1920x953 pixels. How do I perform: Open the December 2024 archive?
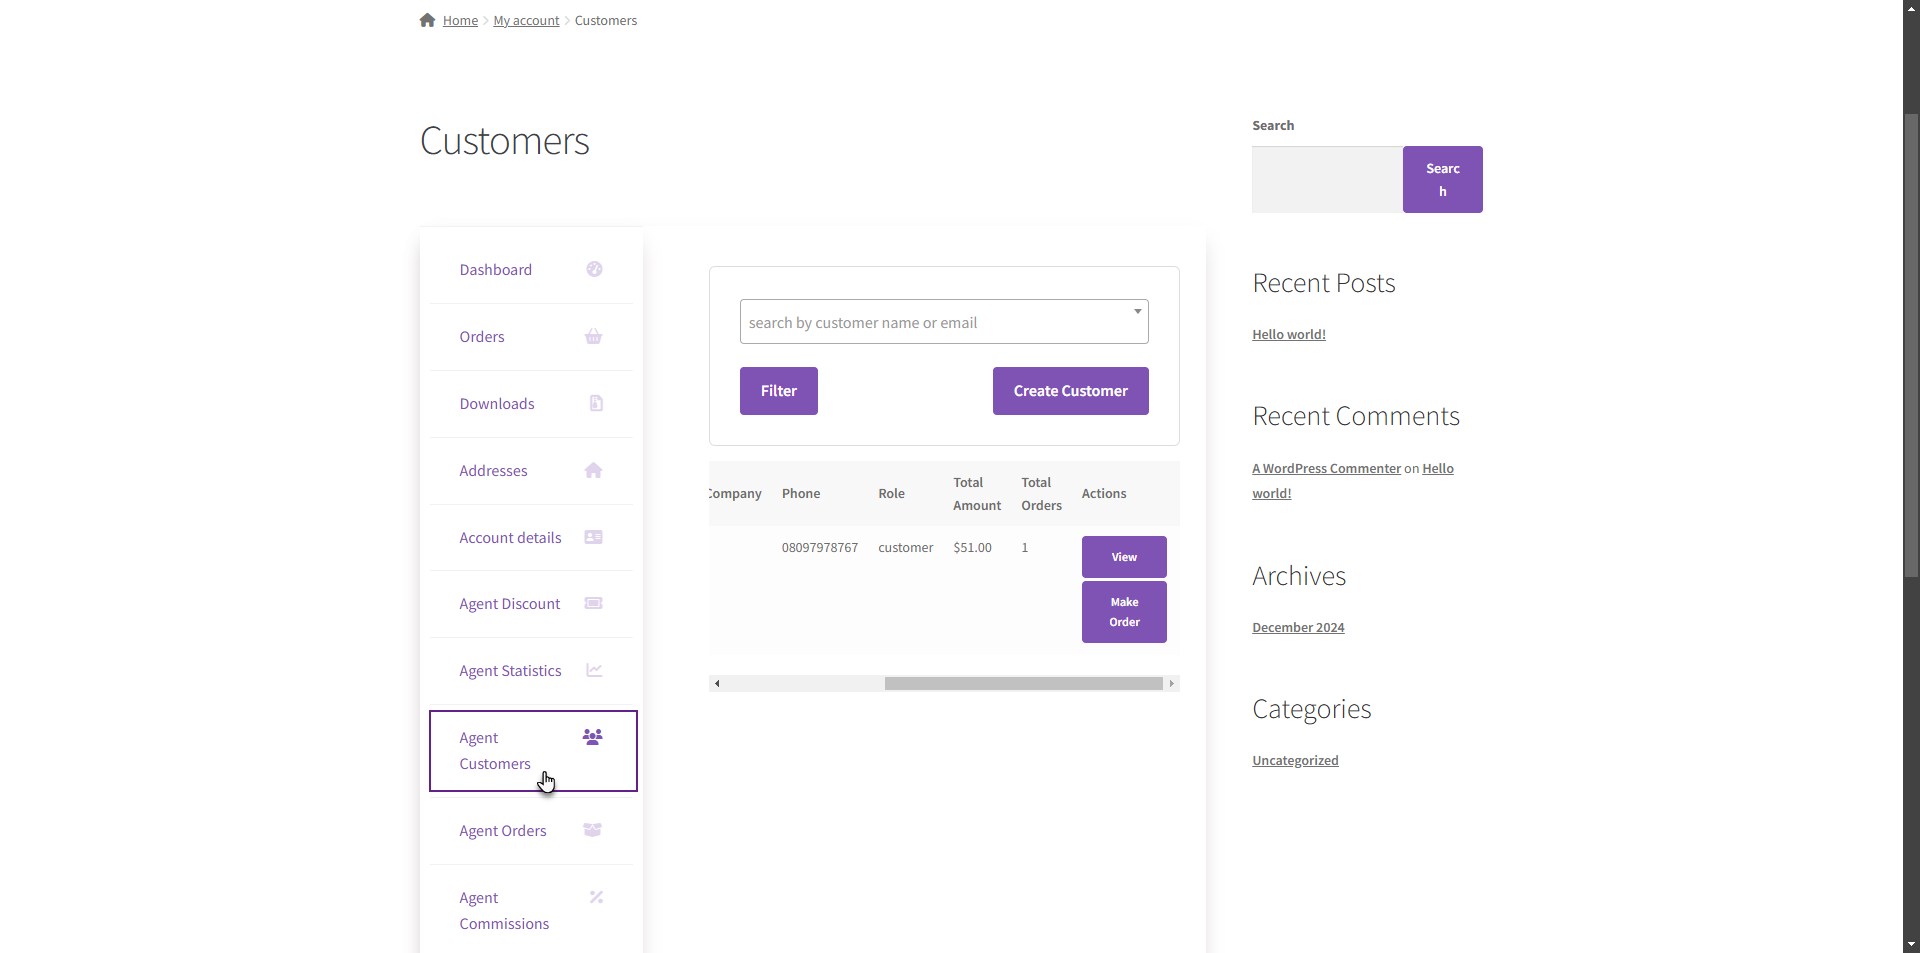click(1298, 627)
